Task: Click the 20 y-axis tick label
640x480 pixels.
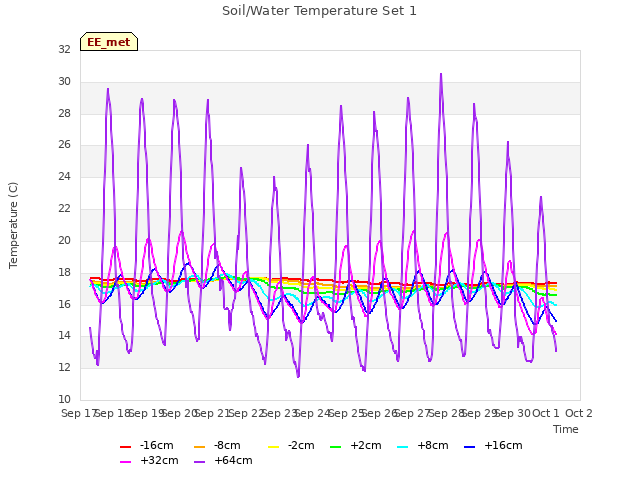Action: tap(64, 240)
